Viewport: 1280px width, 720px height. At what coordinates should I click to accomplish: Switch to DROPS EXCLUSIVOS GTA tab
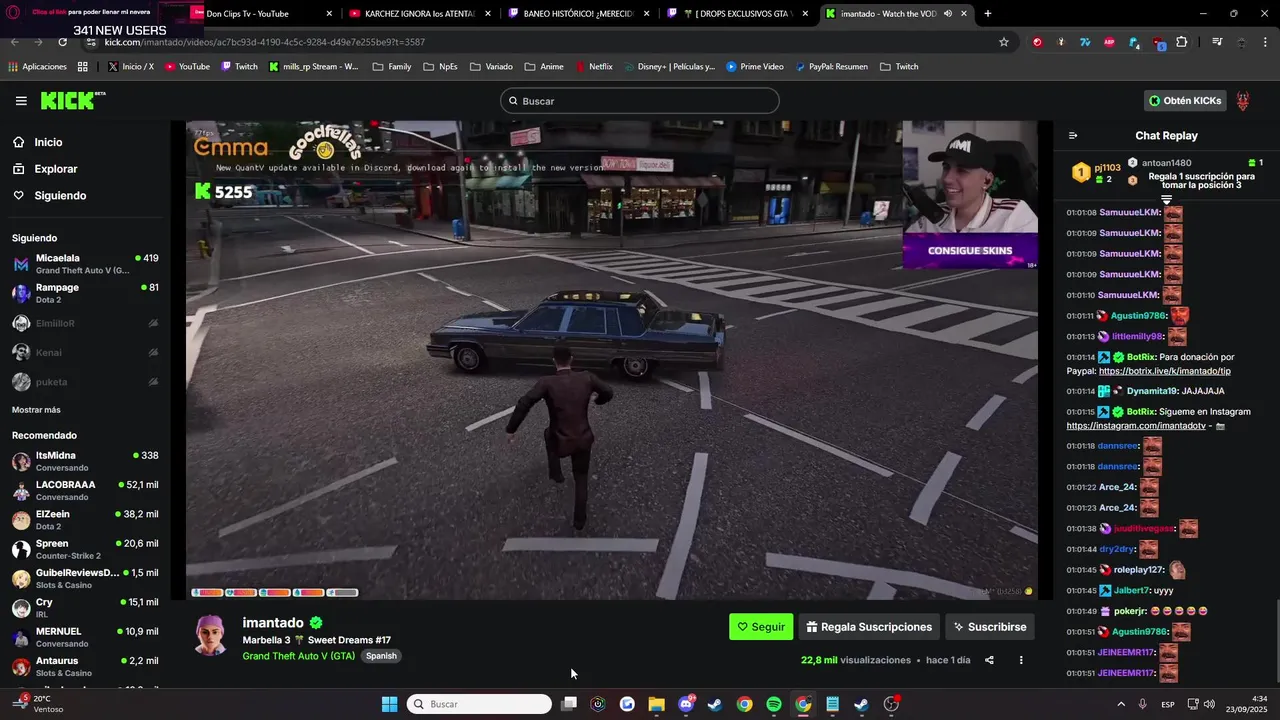tap(738, 14)
